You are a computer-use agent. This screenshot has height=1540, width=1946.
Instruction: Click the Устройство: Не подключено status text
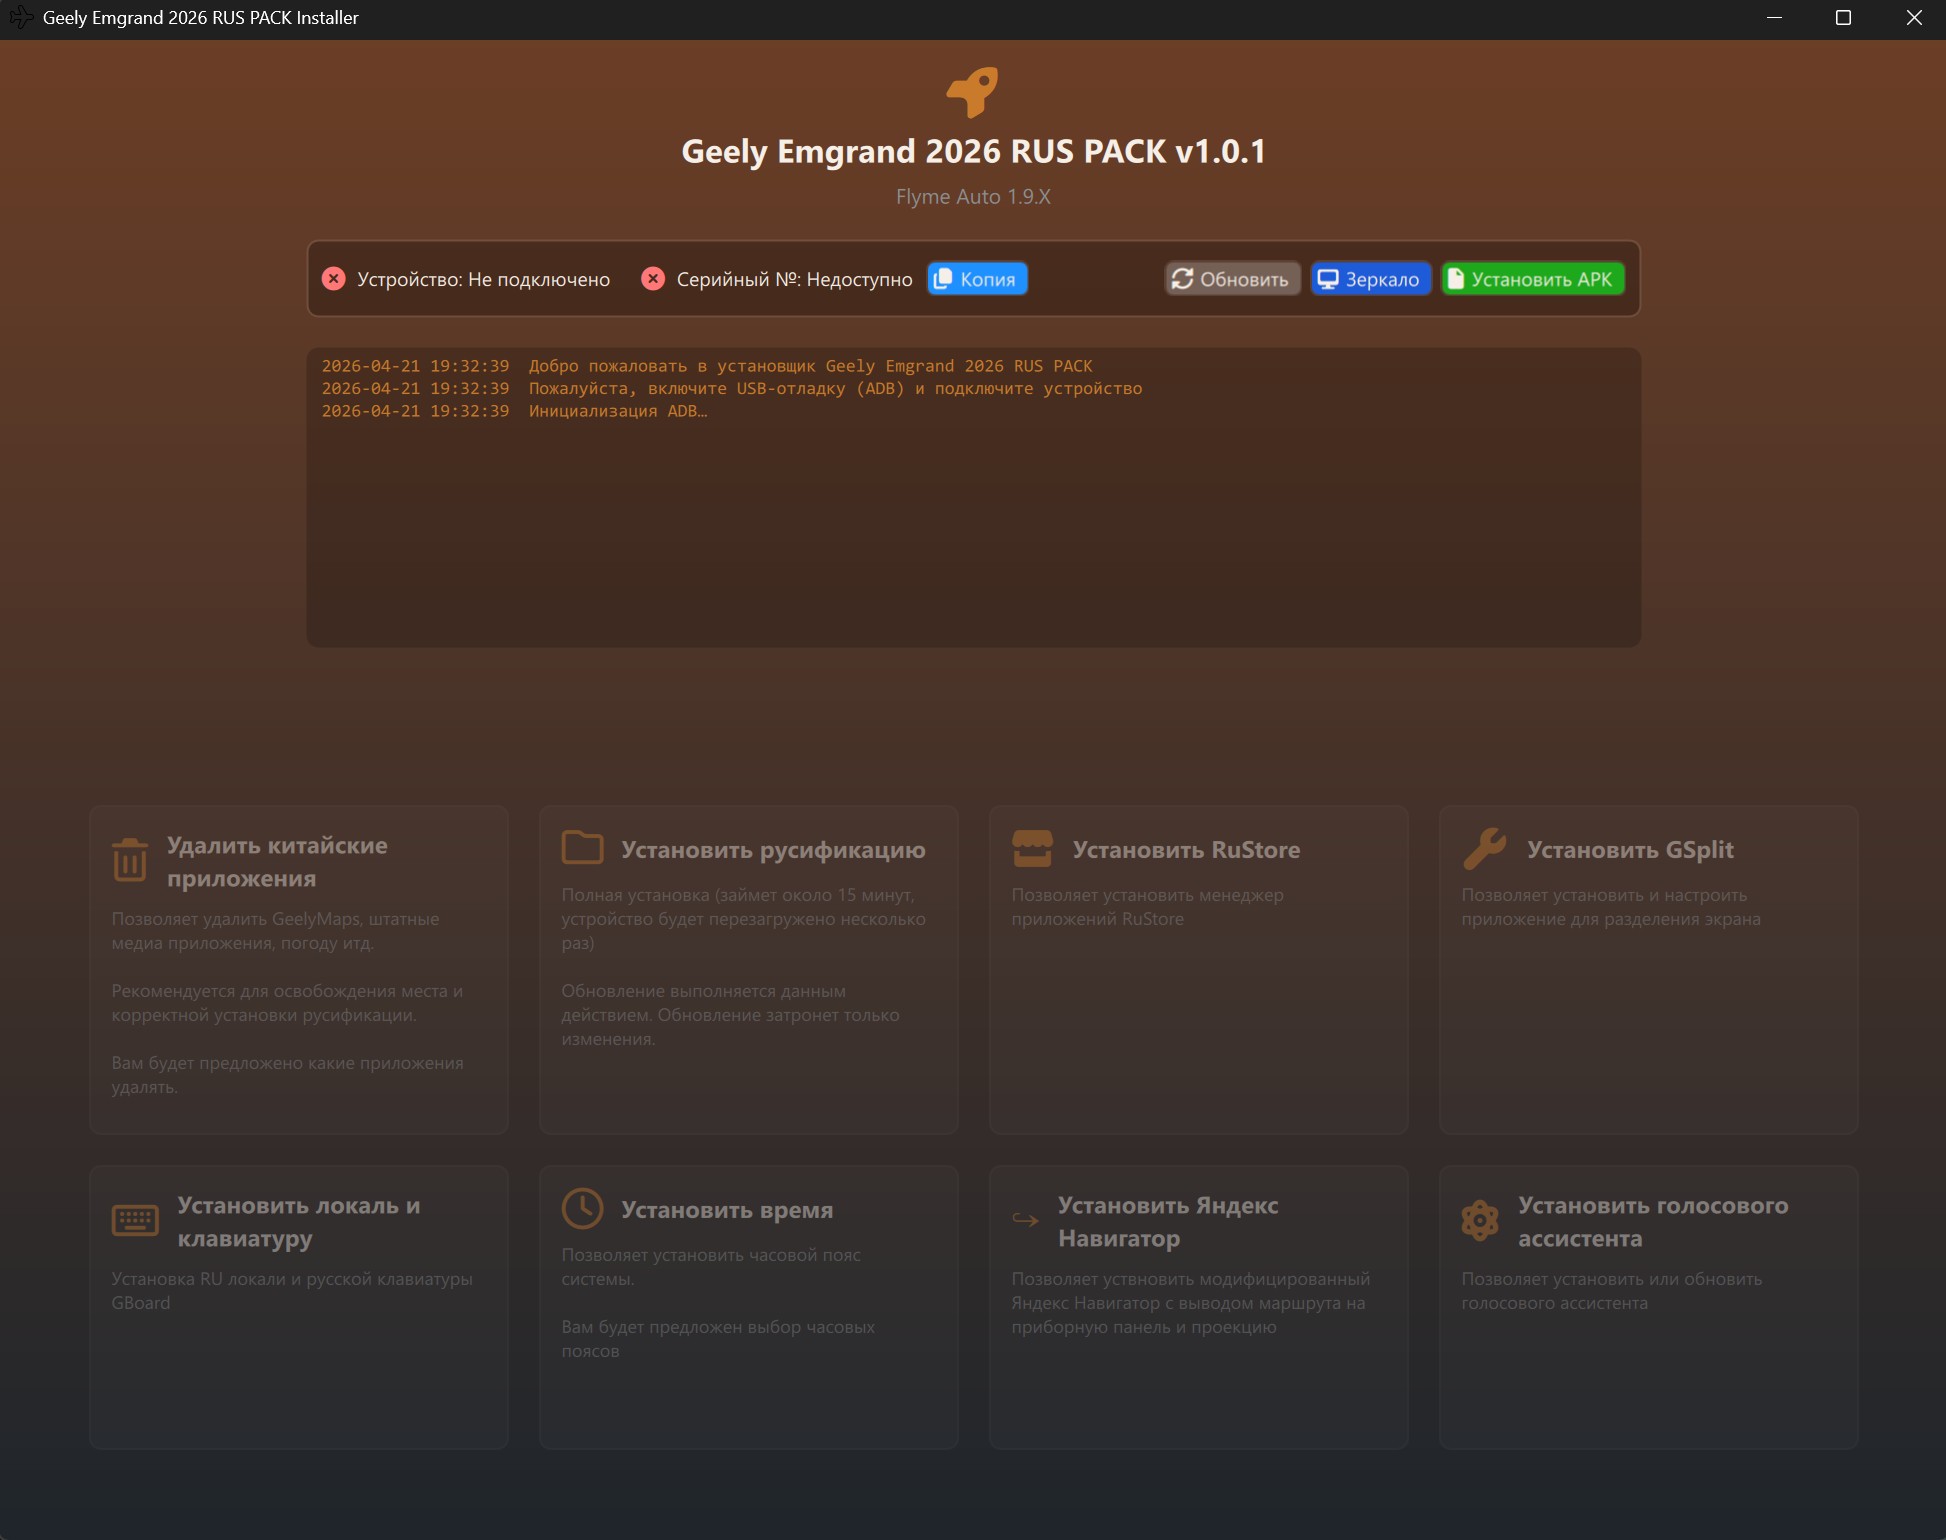pyautogui.click(x=483, y=279)
